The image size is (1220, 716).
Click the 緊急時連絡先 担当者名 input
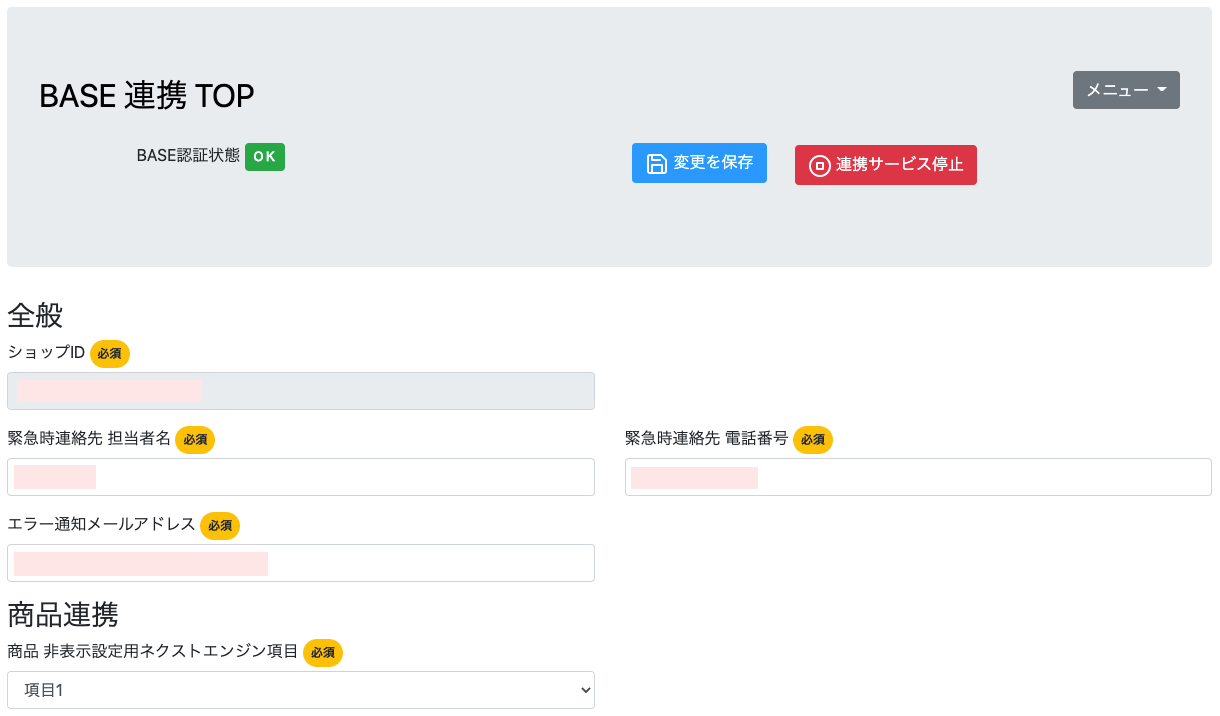coord(301,477)
